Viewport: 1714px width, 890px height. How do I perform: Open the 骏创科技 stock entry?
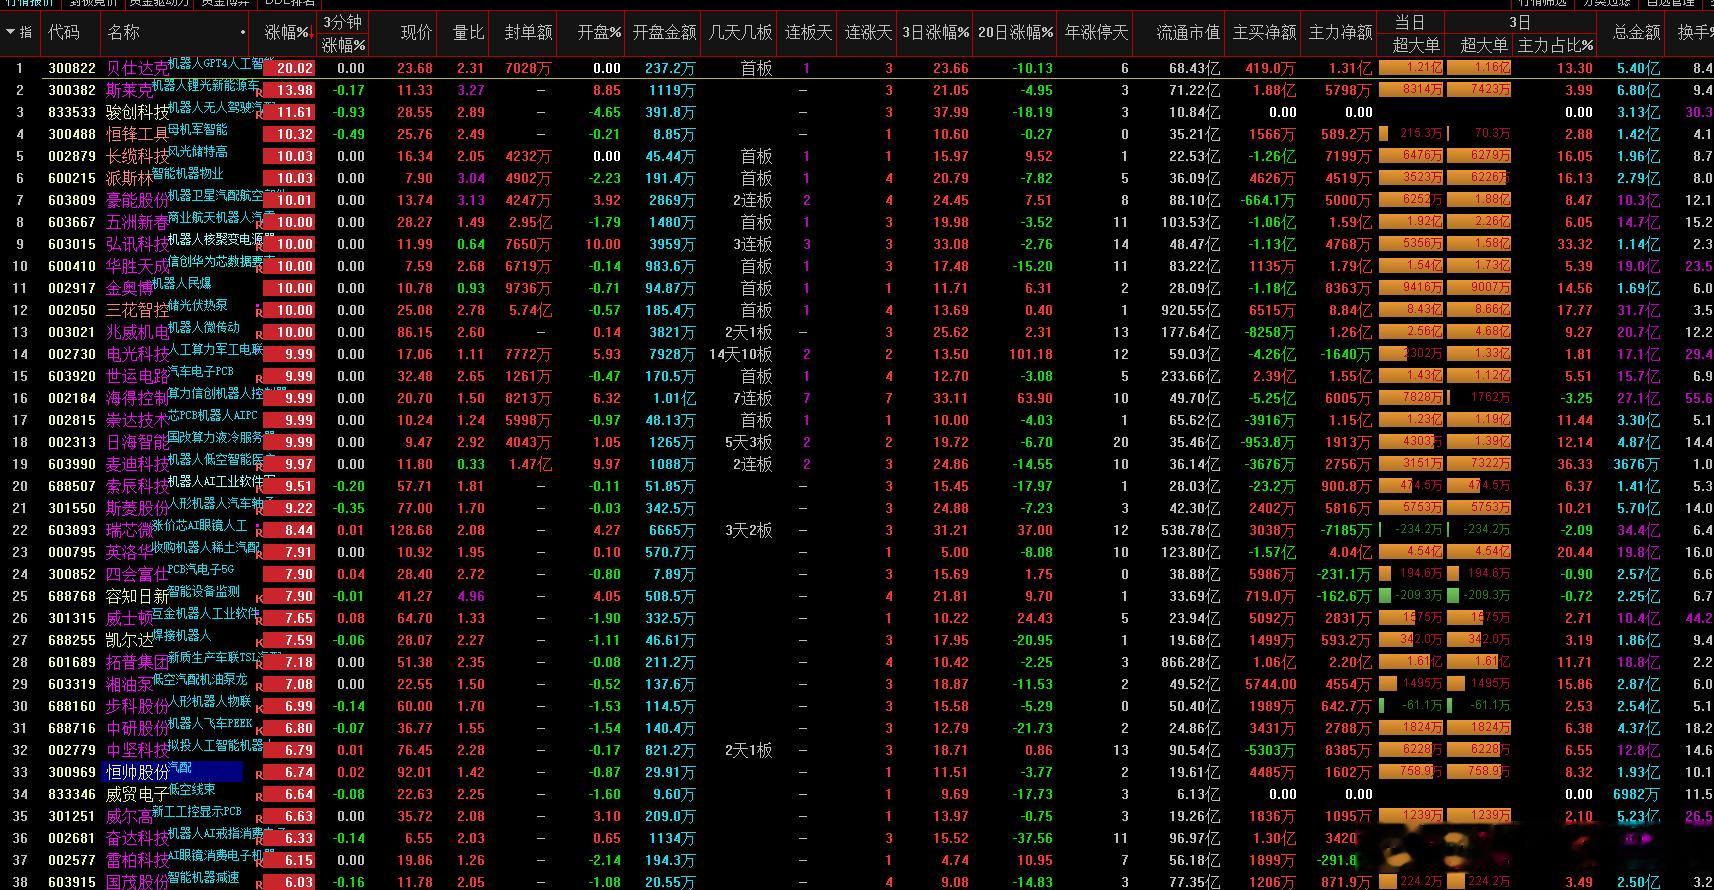(x=137, y=112)
